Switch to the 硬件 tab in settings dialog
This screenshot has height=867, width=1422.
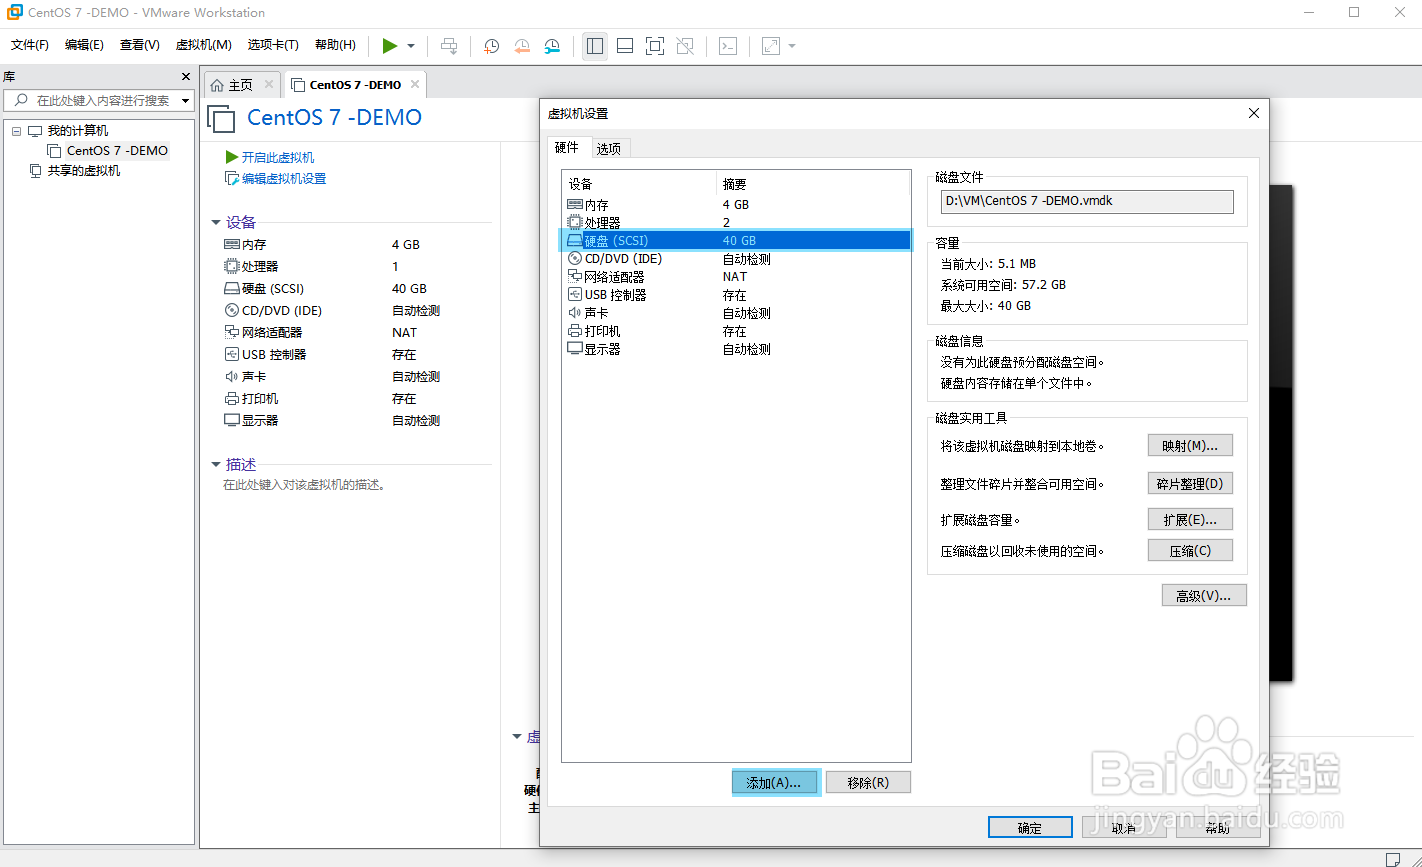tap(567, 147)
